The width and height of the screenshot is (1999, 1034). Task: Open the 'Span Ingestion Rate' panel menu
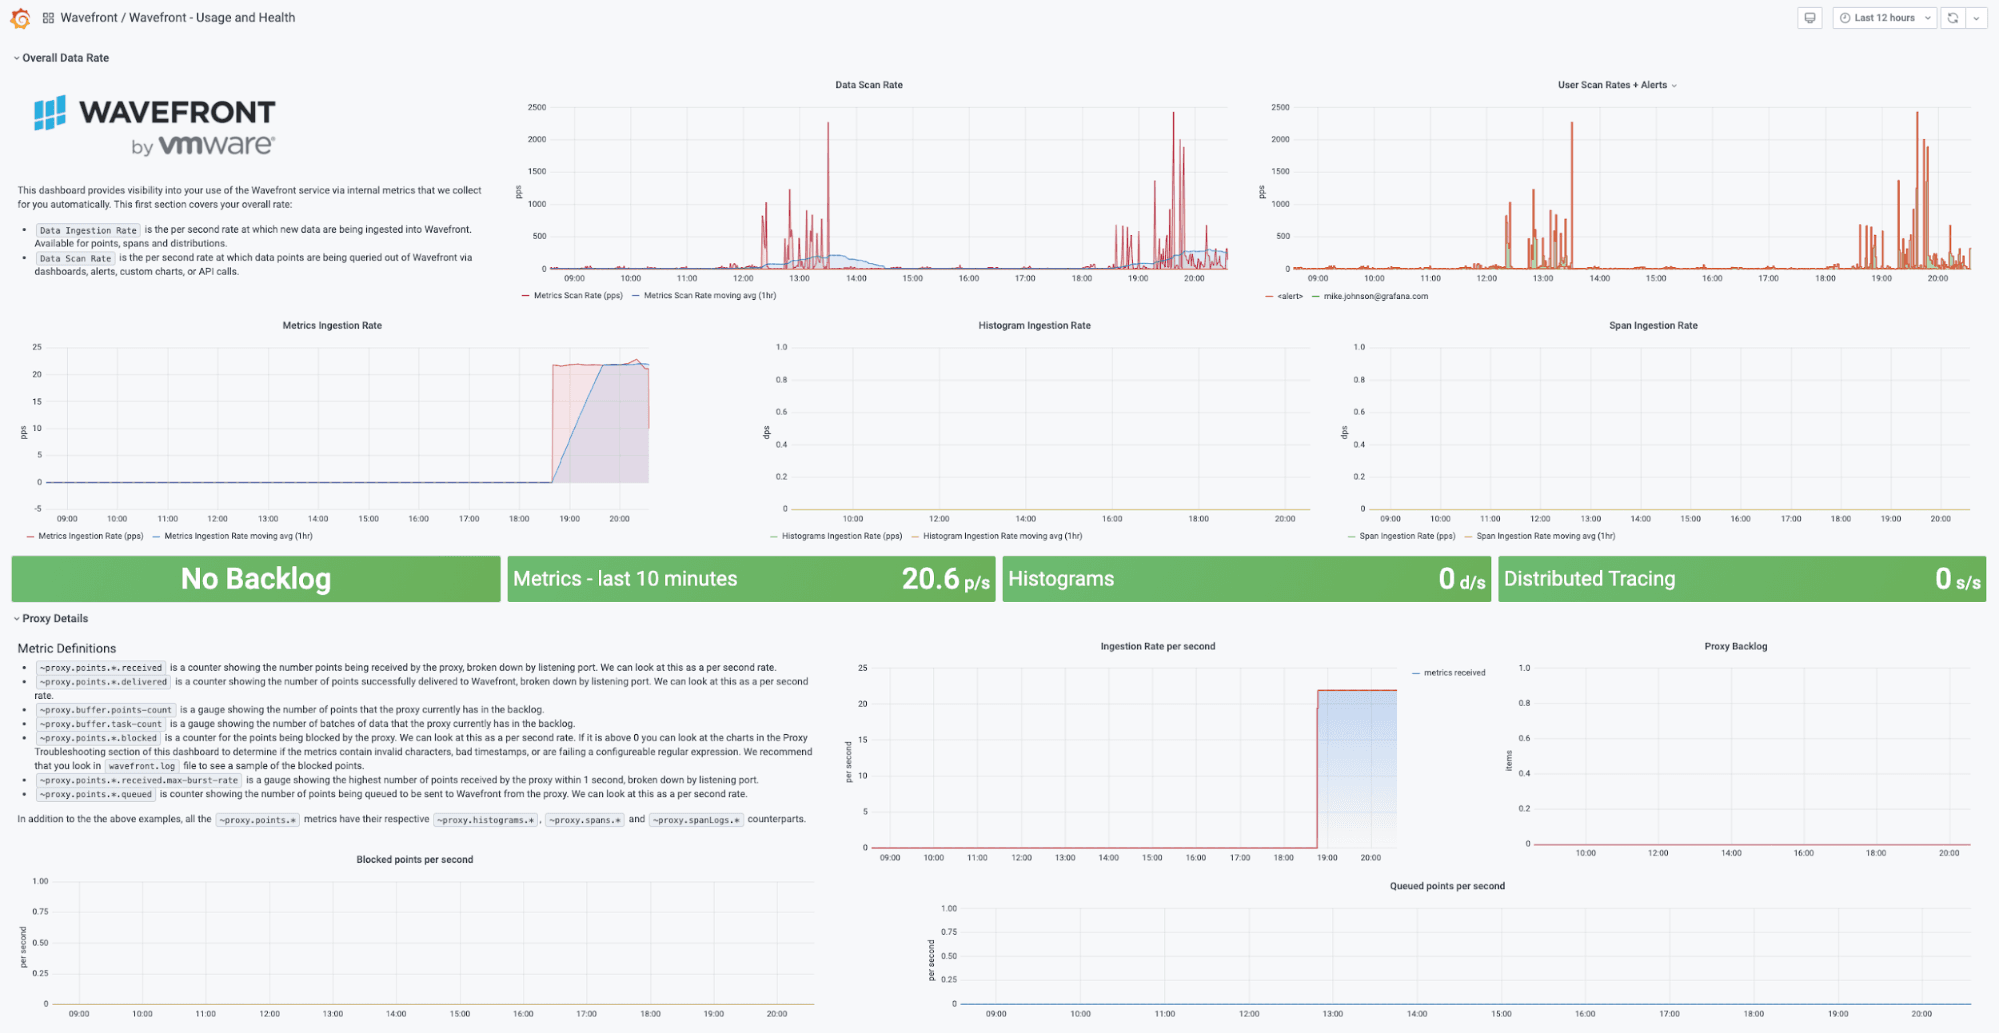(x=1653, y=326)
